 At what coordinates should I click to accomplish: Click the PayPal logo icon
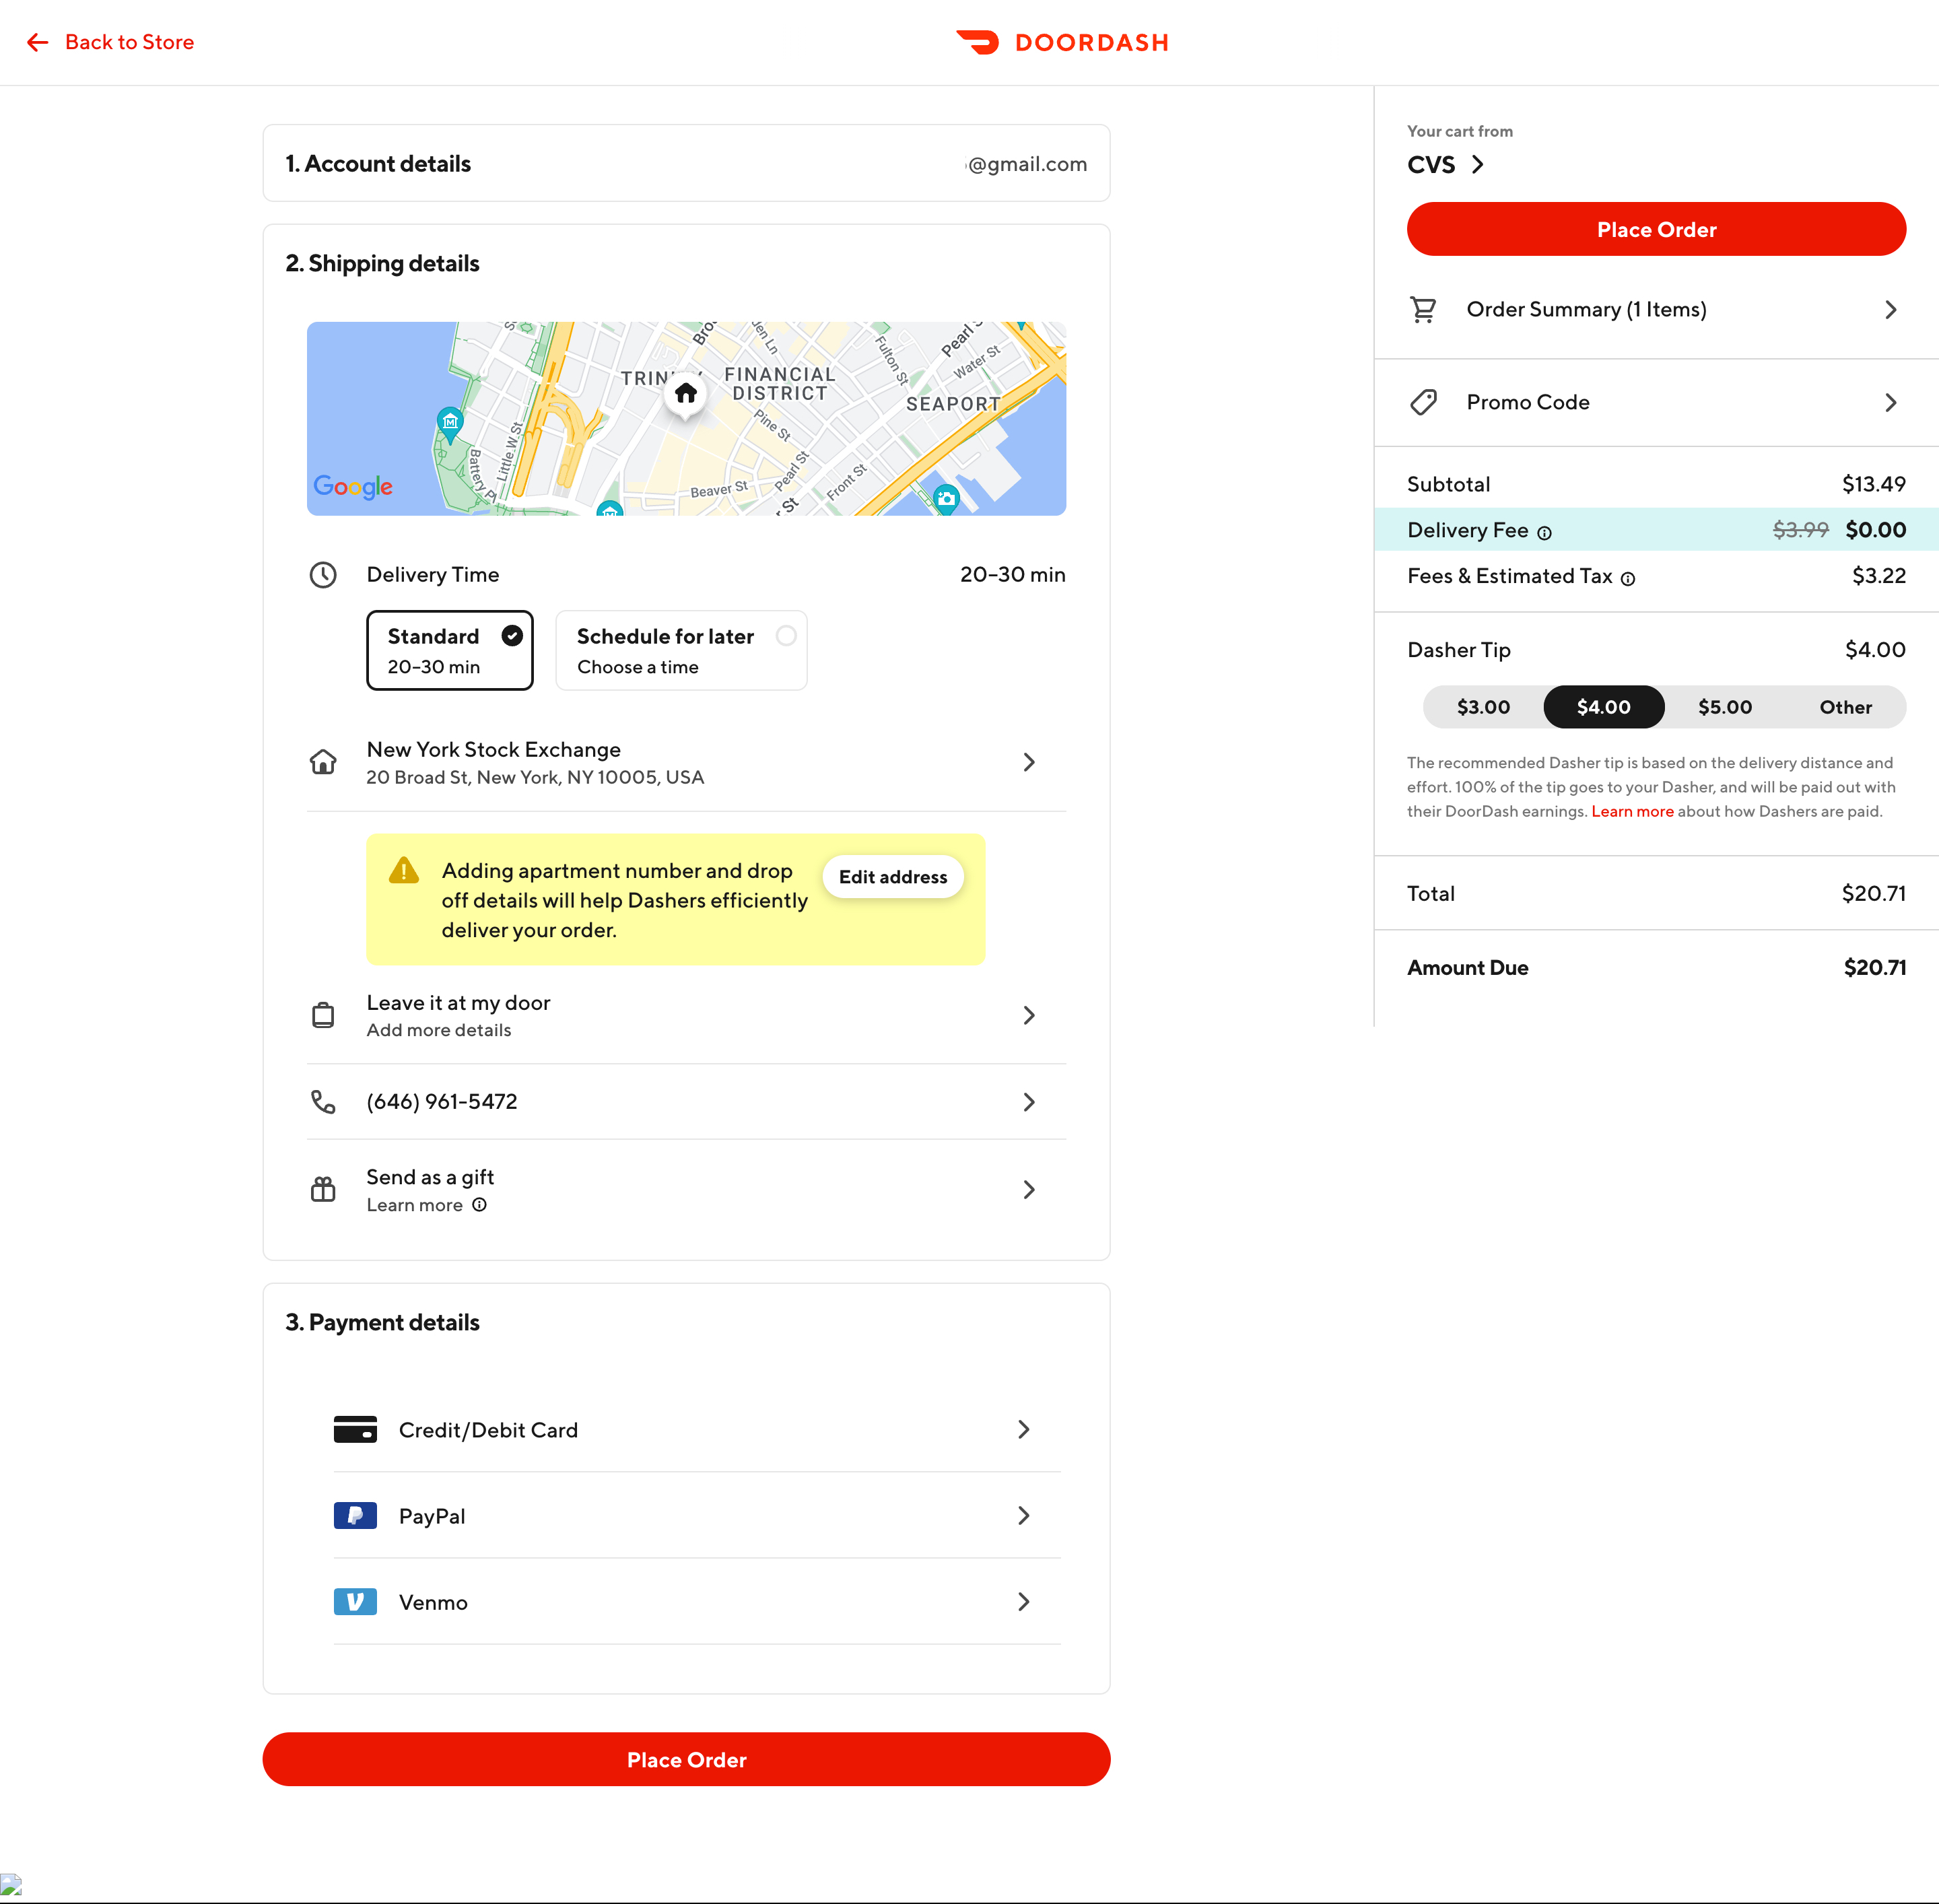tap(355, 1515)
